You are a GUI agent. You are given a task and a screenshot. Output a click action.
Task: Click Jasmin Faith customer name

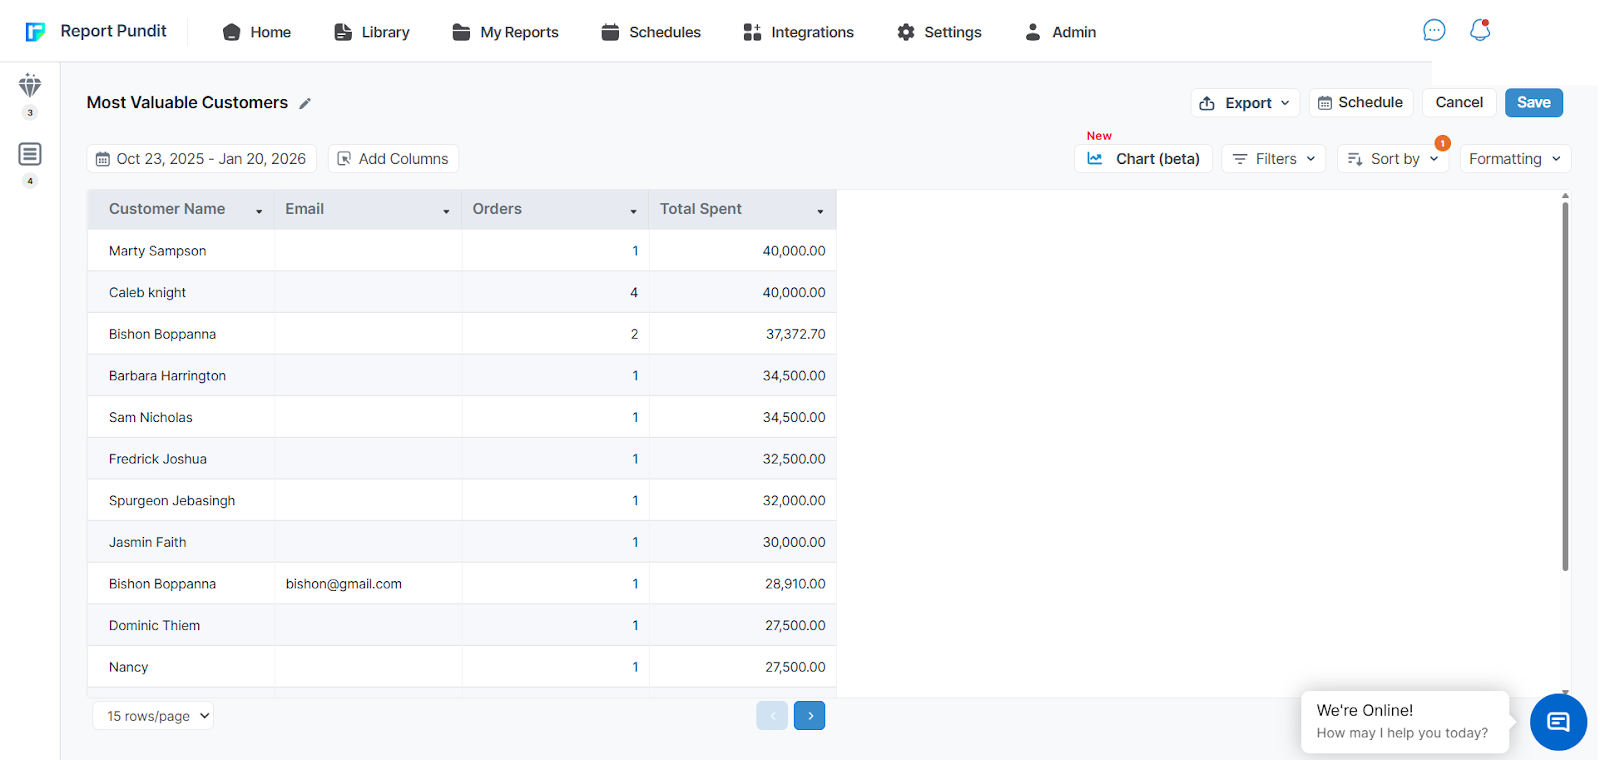pyautogui.click(x=148, y=543)
